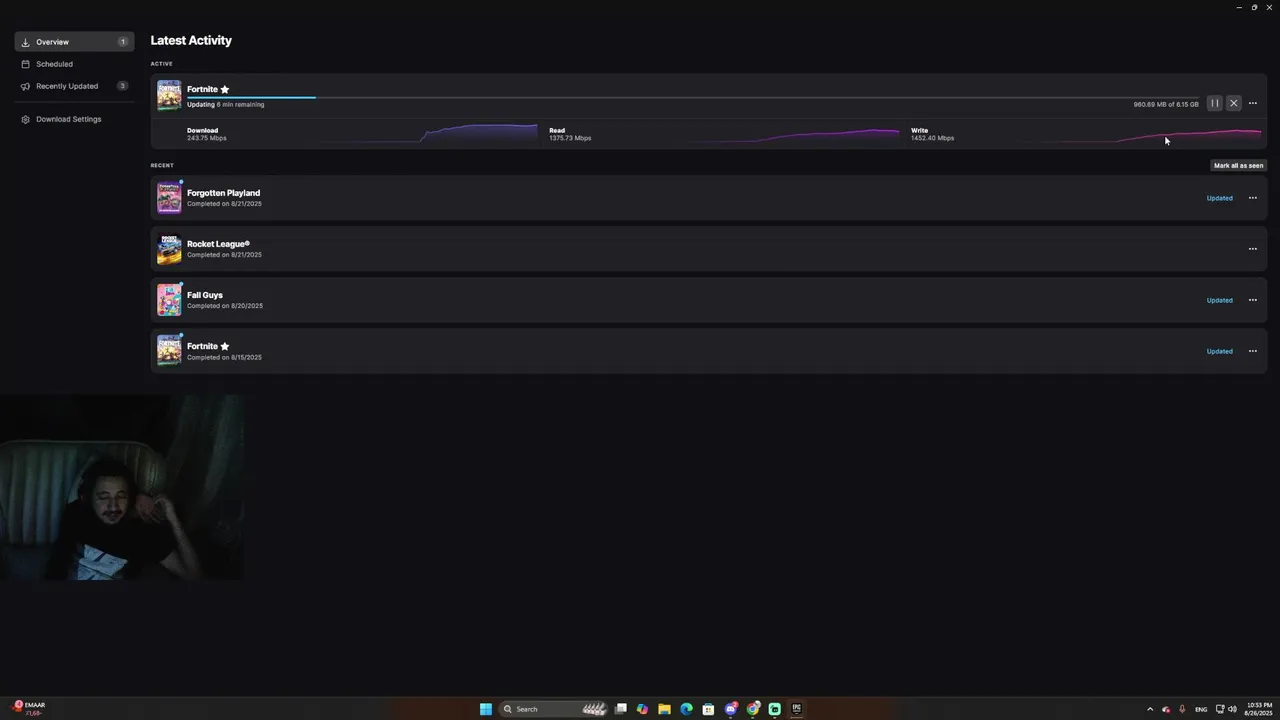
Task: Pause the active Fortnite update
Action: [1215, 103]
